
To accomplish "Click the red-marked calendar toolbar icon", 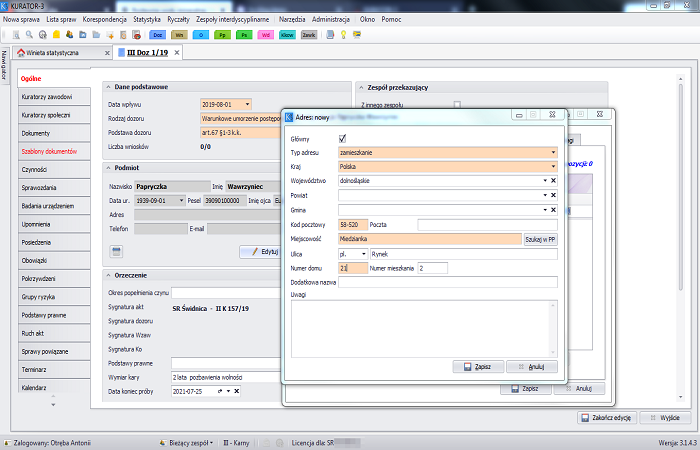I will [x=137, y=34].
